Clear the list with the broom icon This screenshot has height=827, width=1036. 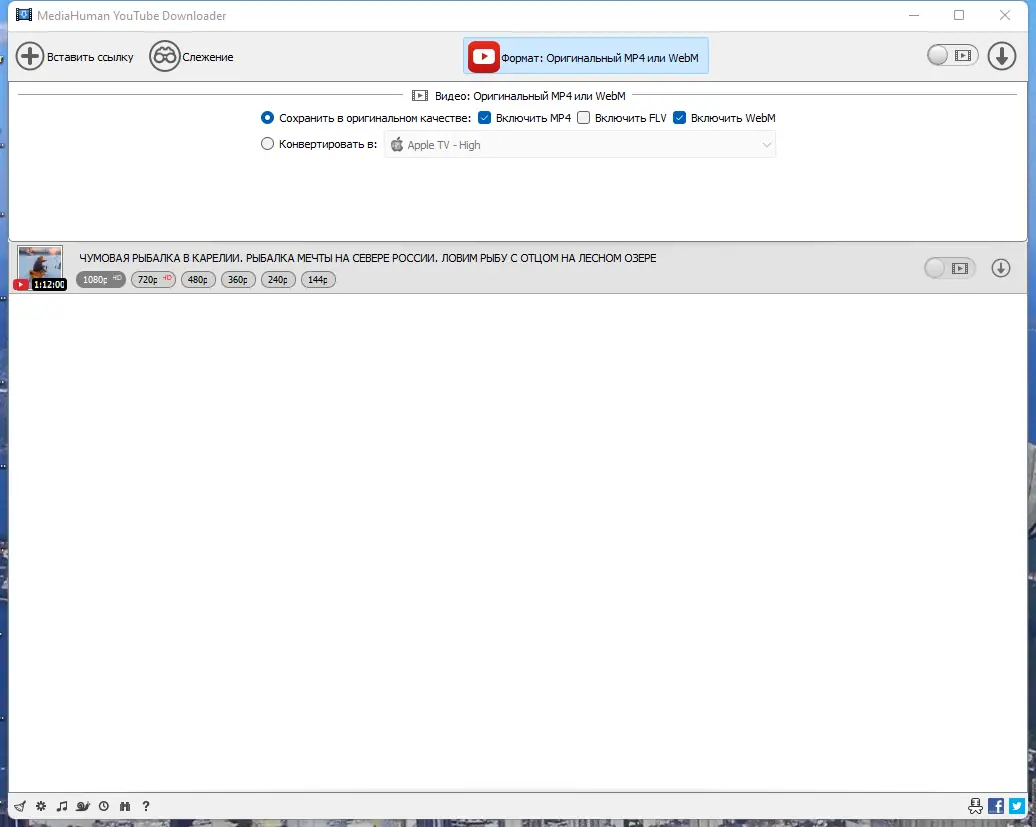[x=20, y=806]
